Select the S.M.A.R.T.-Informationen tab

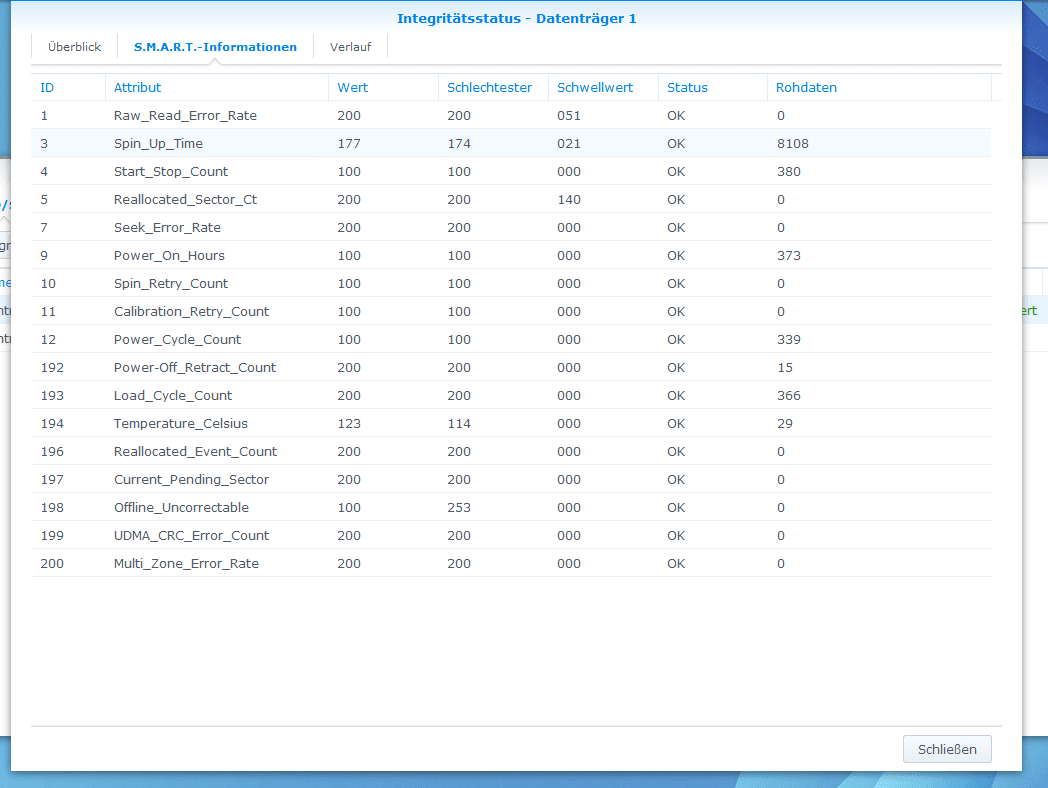215,47
